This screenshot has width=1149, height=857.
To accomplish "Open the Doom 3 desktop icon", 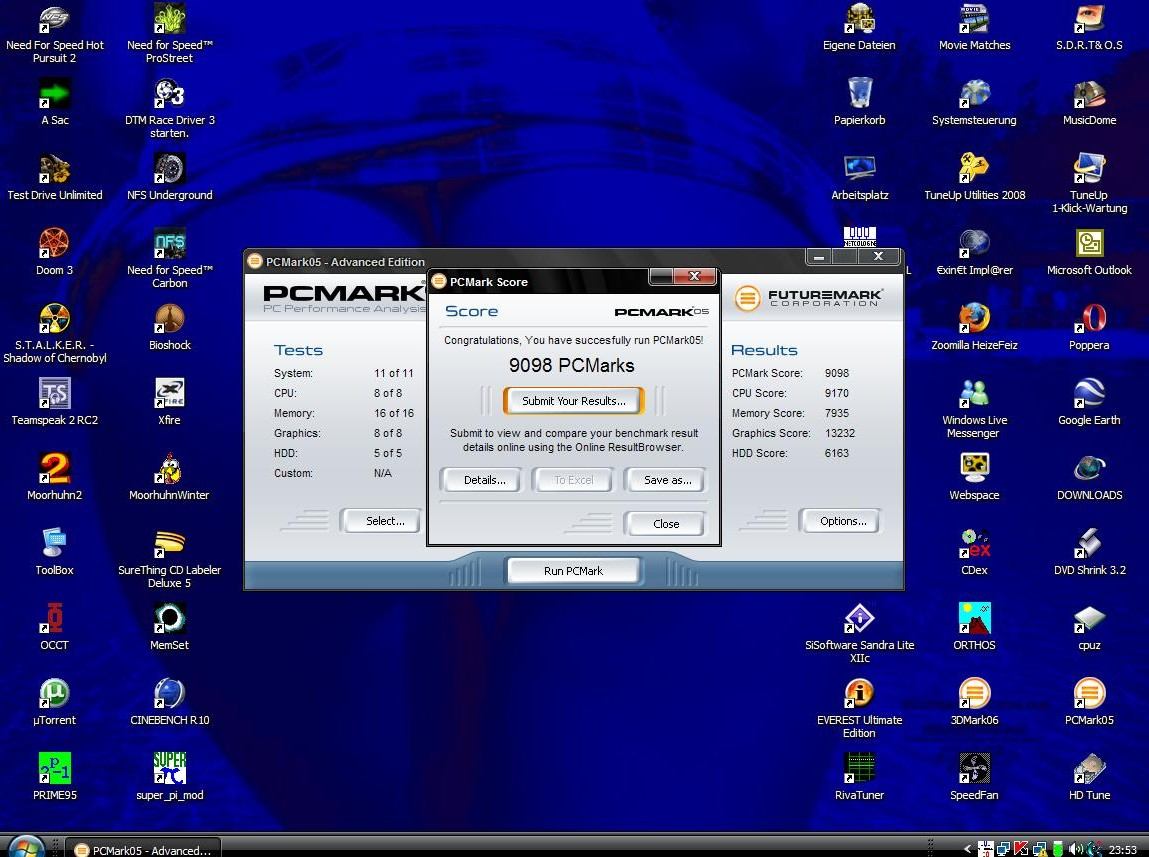I will [x=54, y=244].
